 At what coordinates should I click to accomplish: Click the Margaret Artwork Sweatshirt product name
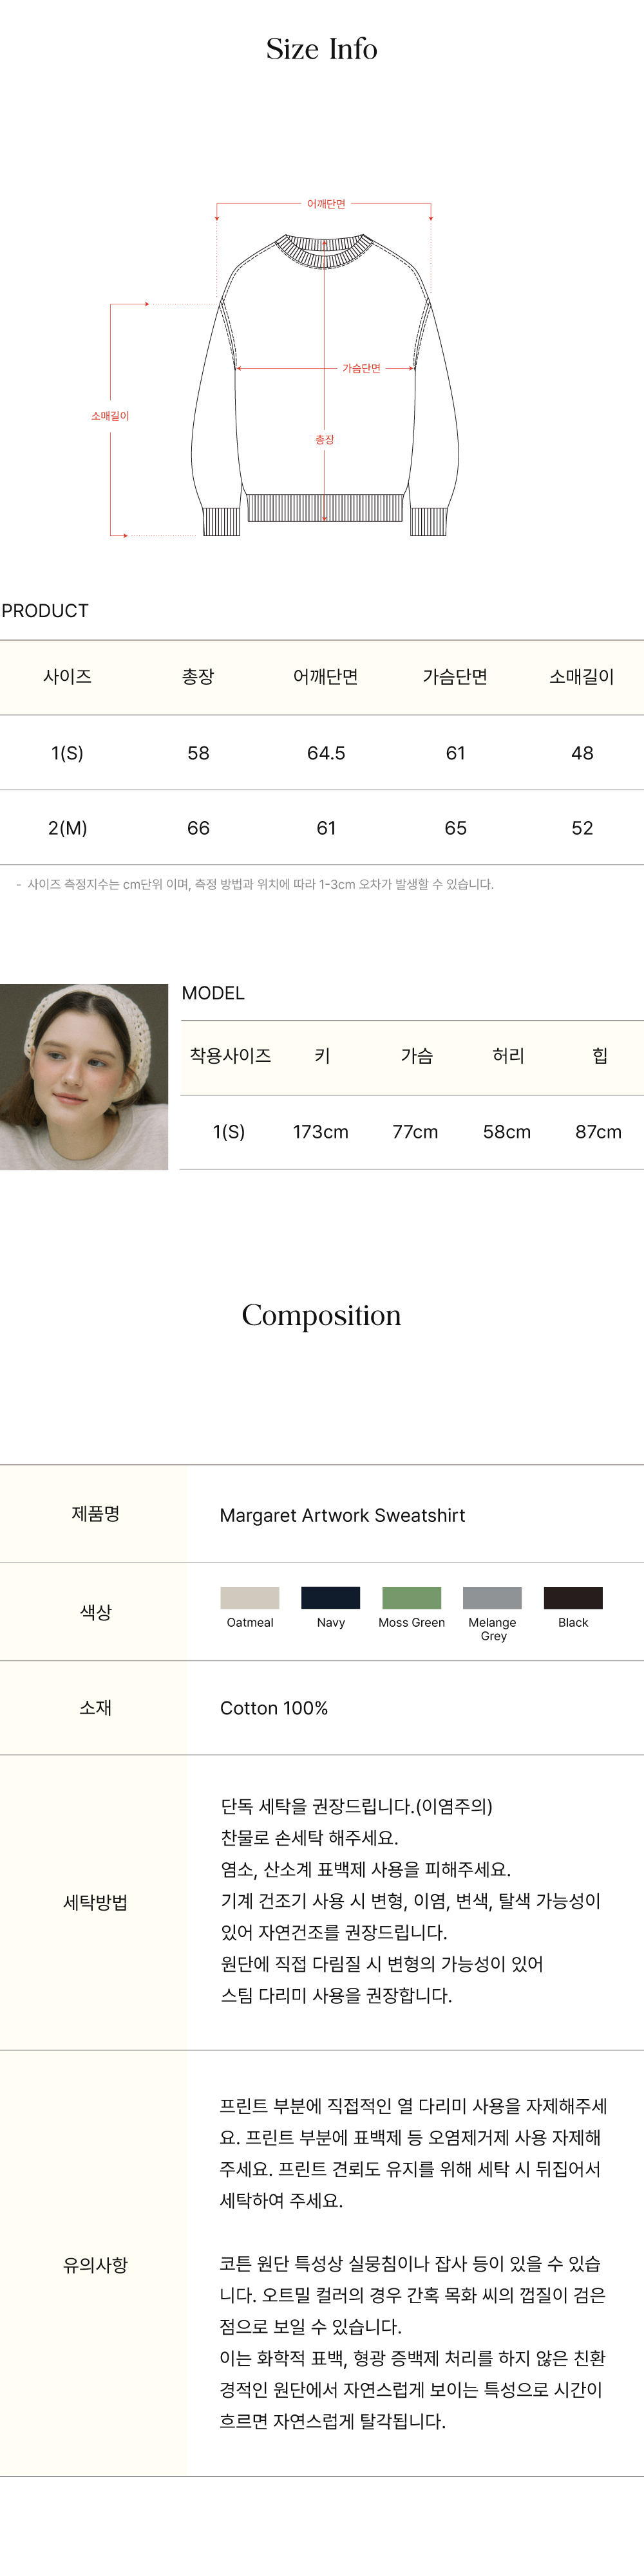tap(342, 1515)
